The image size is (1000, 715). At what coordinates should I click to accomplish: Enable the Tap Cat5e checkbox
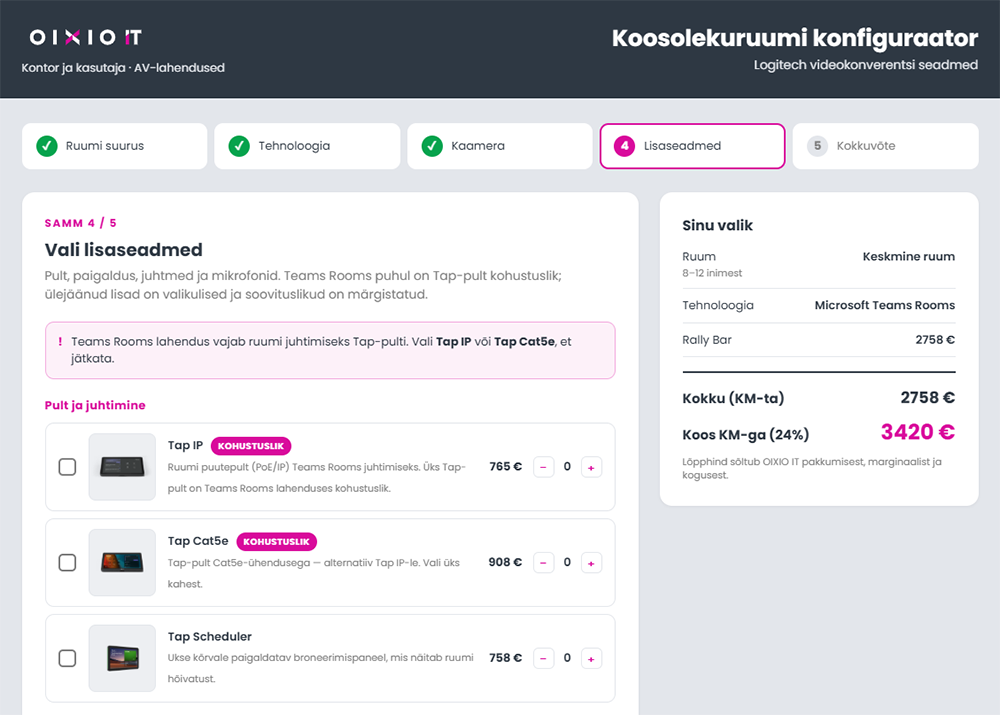[x=67, y=563]
